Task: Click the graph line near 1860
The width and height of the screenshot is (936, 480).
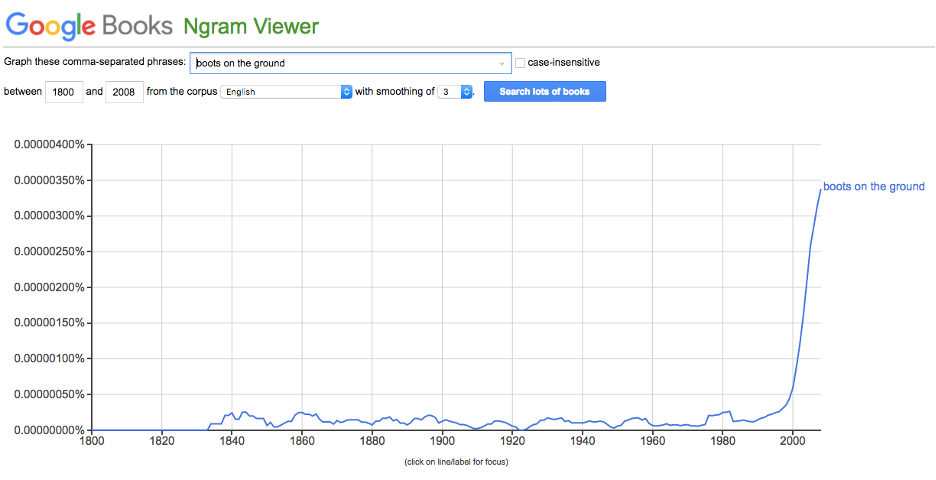Action: point(302,412)
